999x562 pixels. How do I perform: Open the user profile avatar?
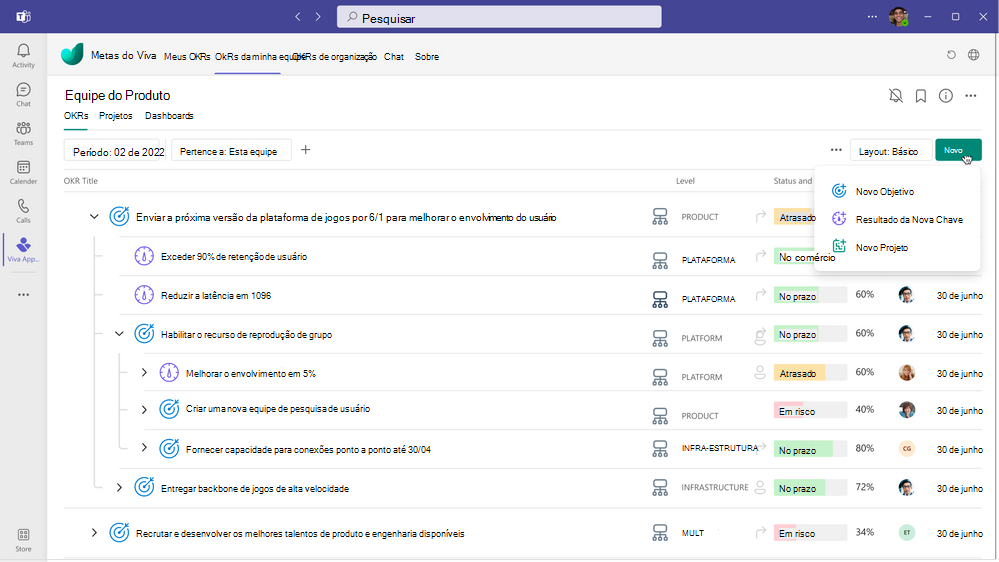coord(898,17)
